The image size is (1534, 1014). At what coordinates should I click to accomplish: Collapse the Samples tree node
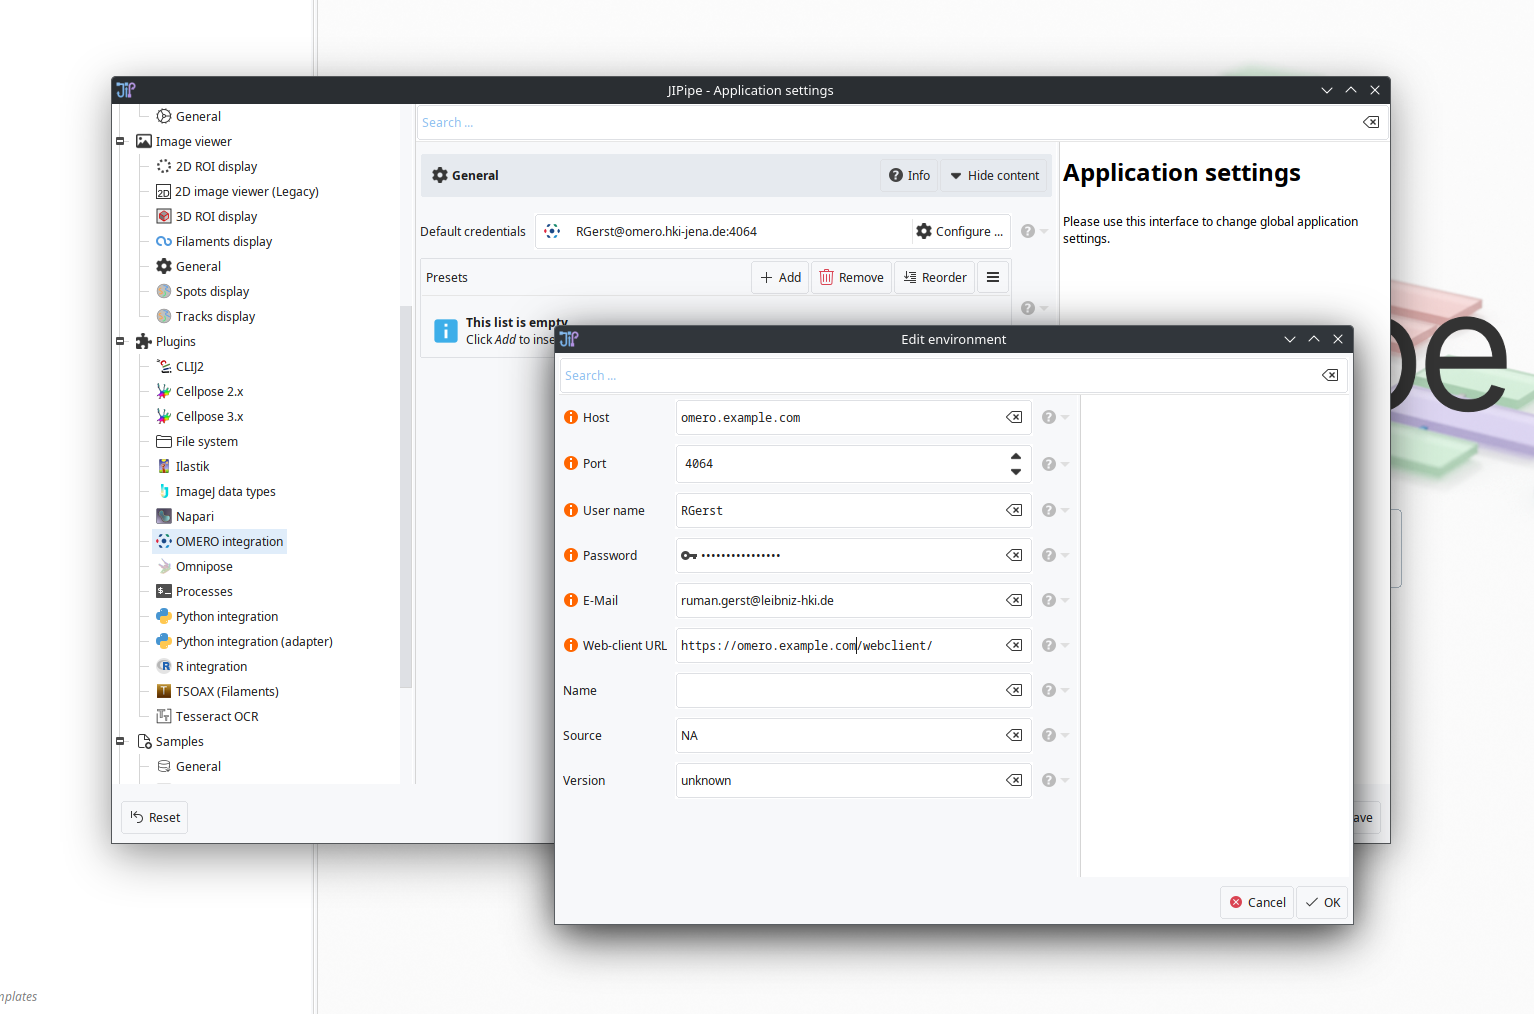tap(120, 742)
